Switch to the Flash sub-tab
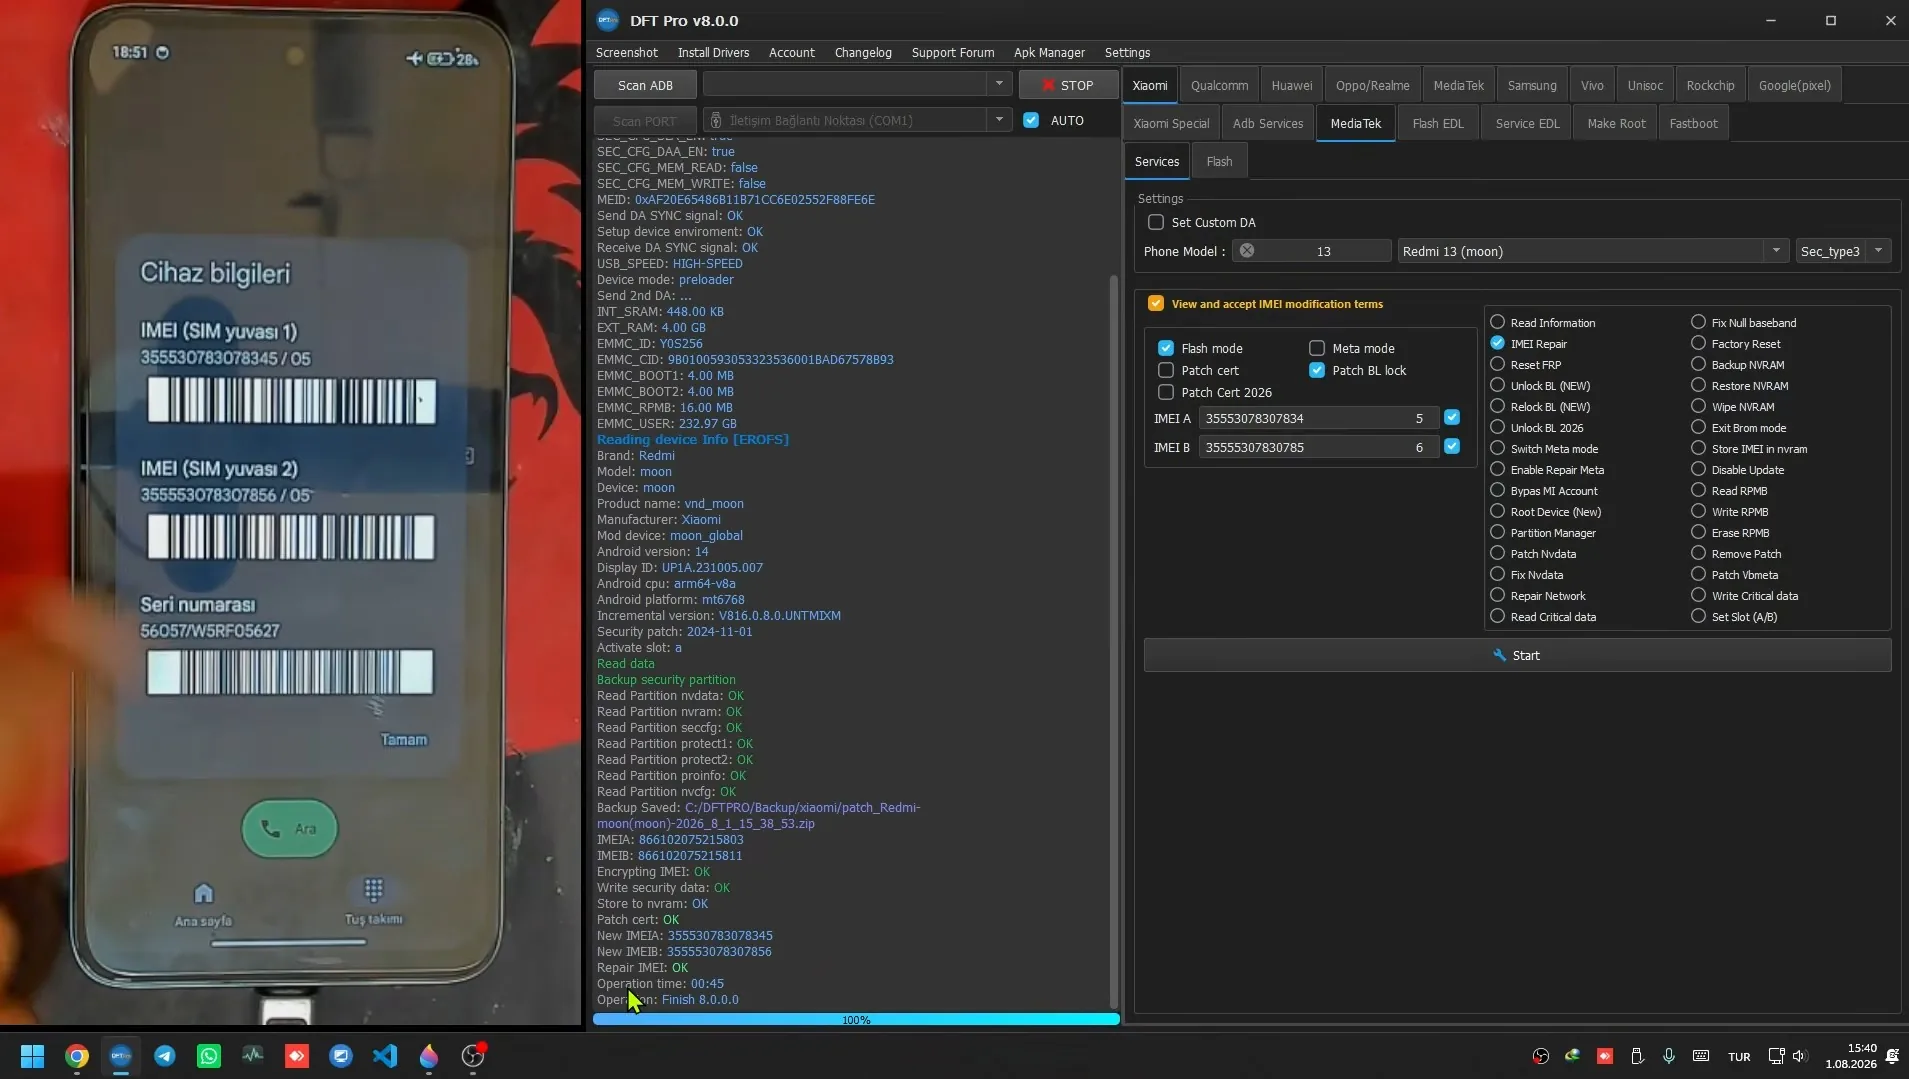 [x=1219, y=161]
